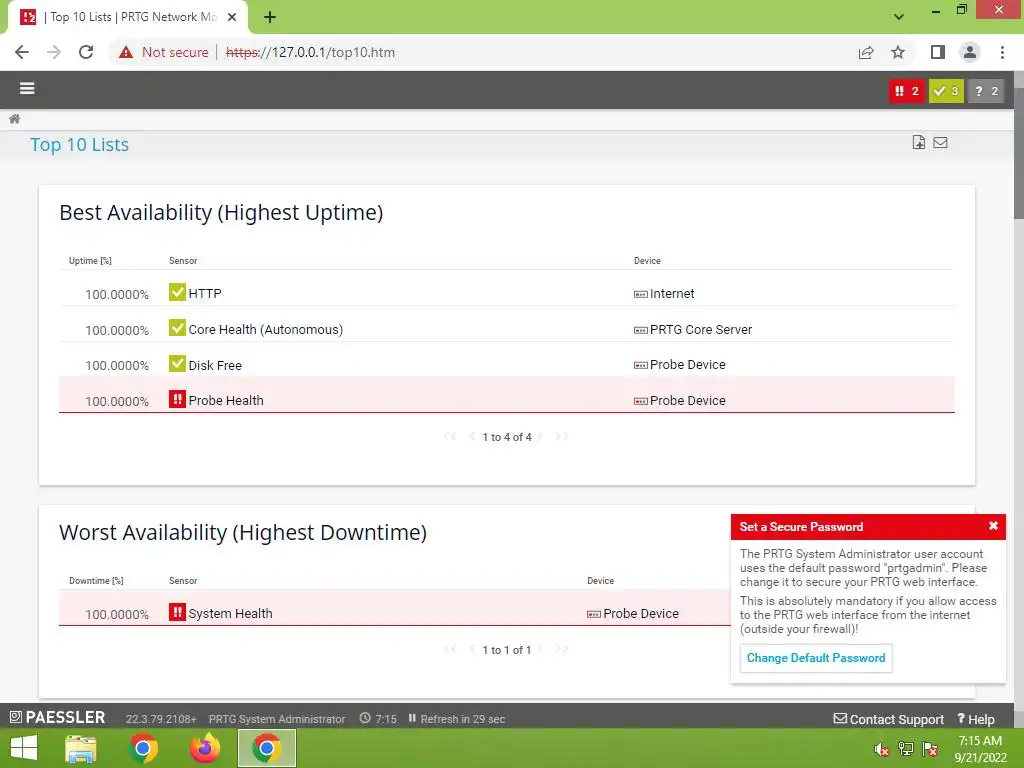
Task: Open the gray unknown-sensors counter showing 2
Action: 985,91
